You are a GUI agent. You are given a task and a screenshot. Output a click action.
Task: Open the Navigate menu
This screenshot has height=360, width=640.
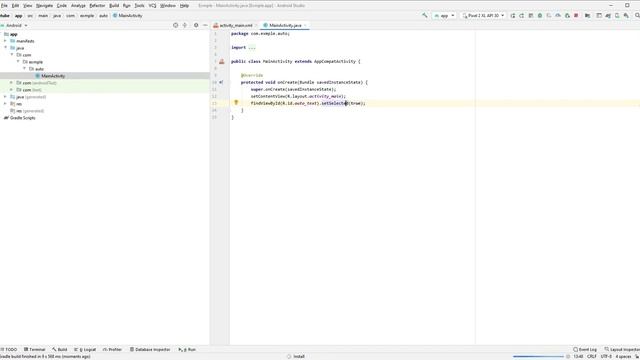click(x=44, y=6)
